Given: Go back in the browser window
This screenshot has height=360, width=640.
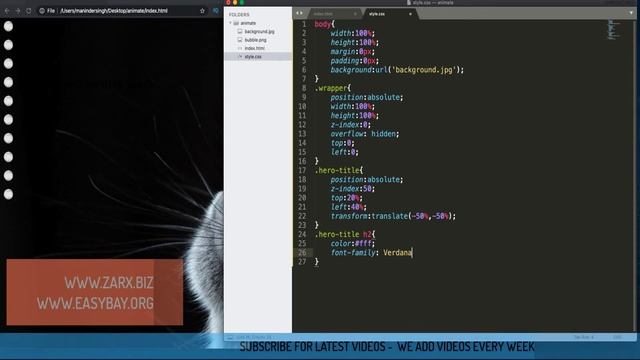Looking at the screenshot, I should point(7,11).
